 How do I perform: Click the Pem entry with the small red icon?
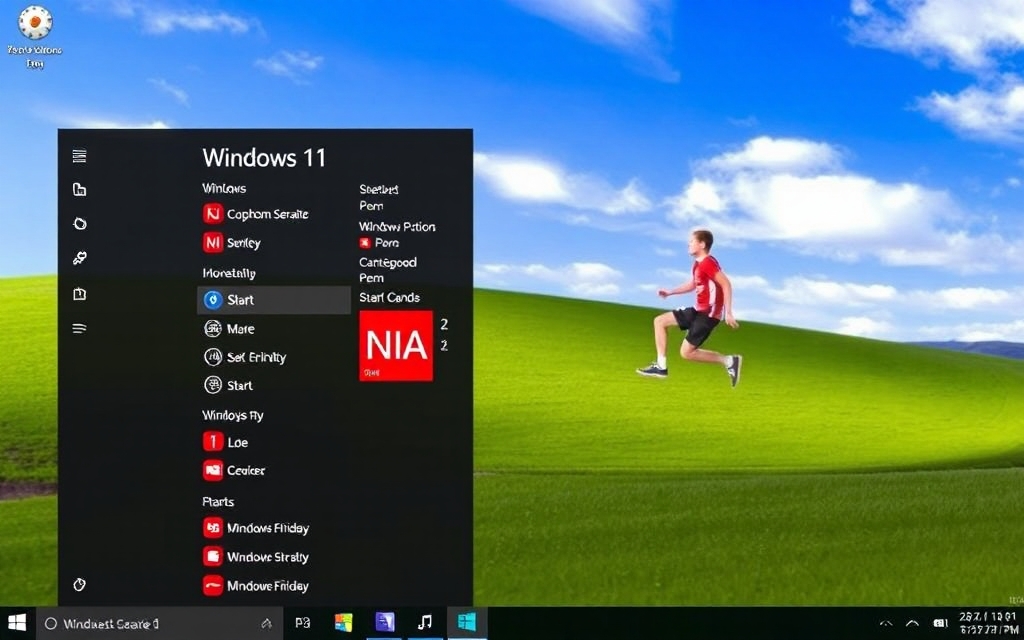pyautogui.click(x=379, y=243)
